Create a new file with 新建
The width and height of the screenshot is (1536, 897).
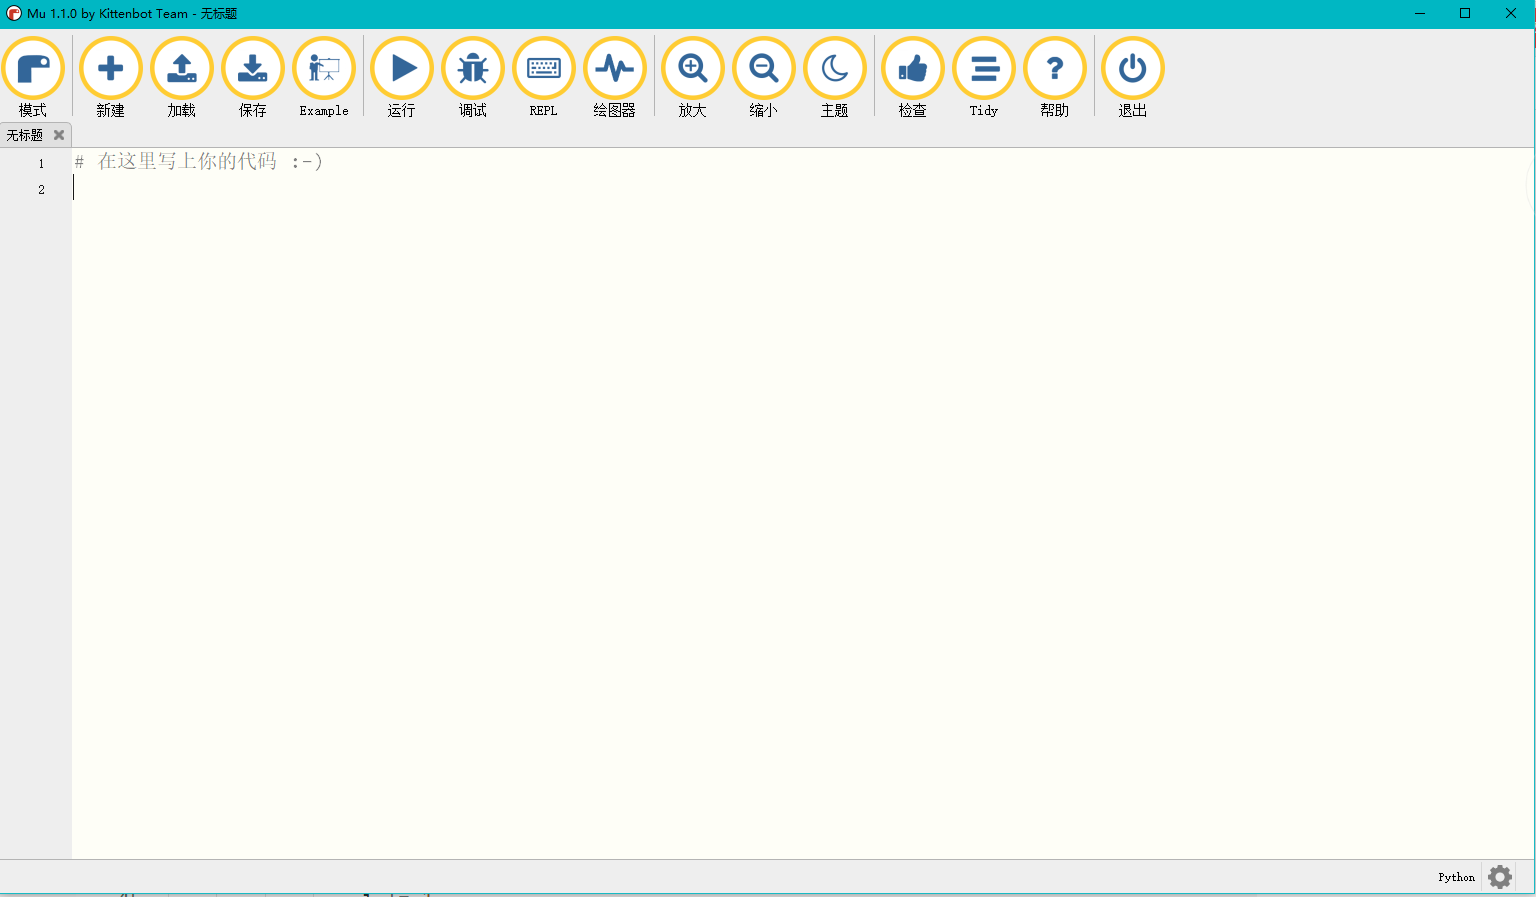111,78
